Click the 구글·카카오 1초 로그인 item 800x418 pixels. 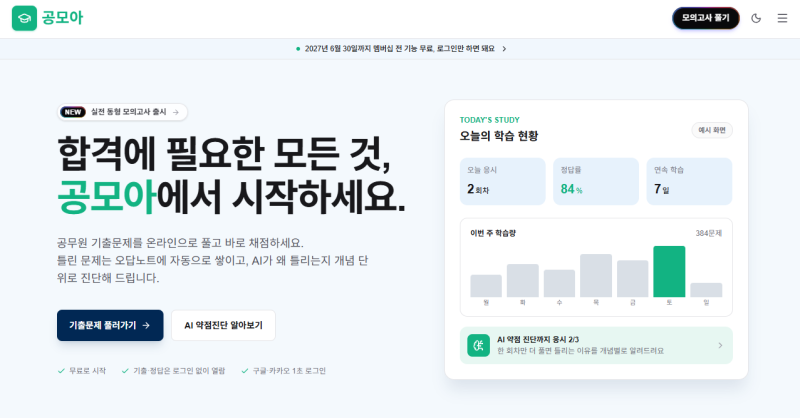[x=284, y=371]
